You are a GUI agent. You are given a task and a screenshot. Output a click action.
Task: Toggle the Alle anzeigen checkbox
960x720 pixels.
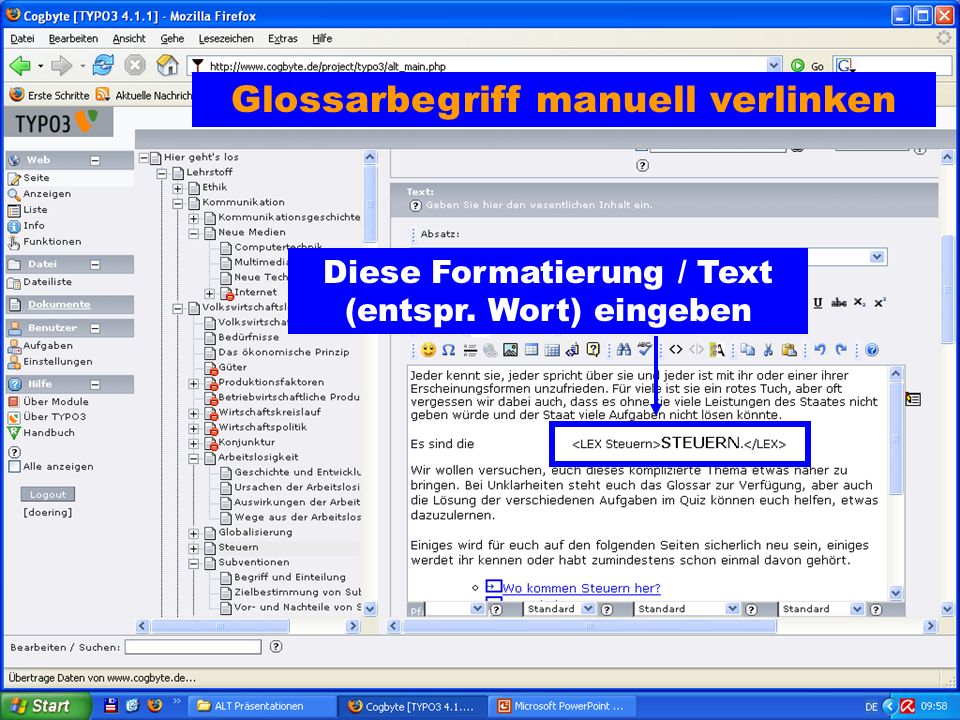pyautogui.click(x=15, y=467)
